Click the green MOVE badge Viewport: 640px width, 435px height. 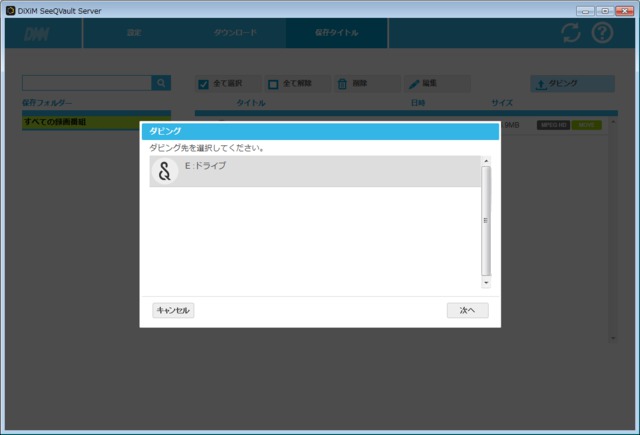click(x=587, y=125)
